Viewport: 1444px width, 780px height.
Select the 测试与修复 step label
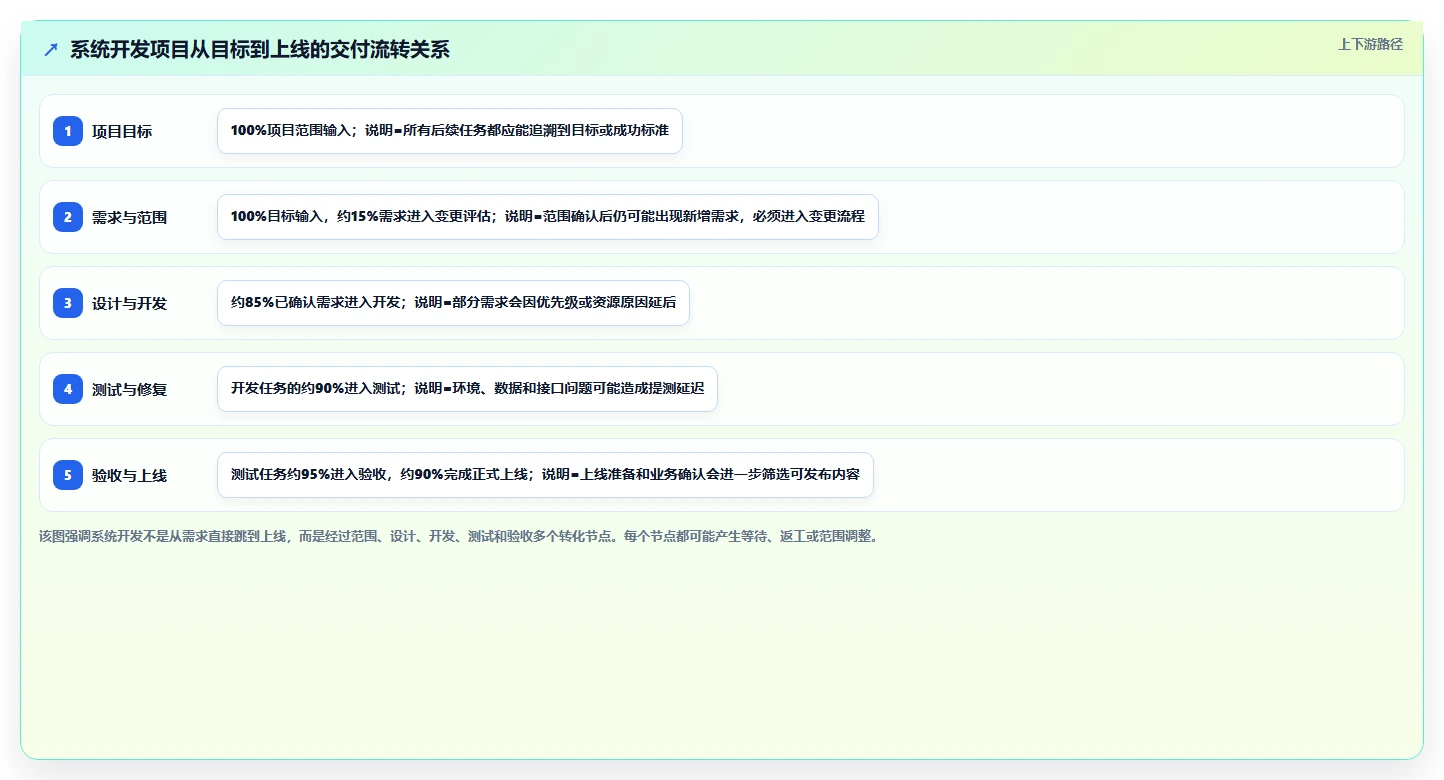point(129,389)
